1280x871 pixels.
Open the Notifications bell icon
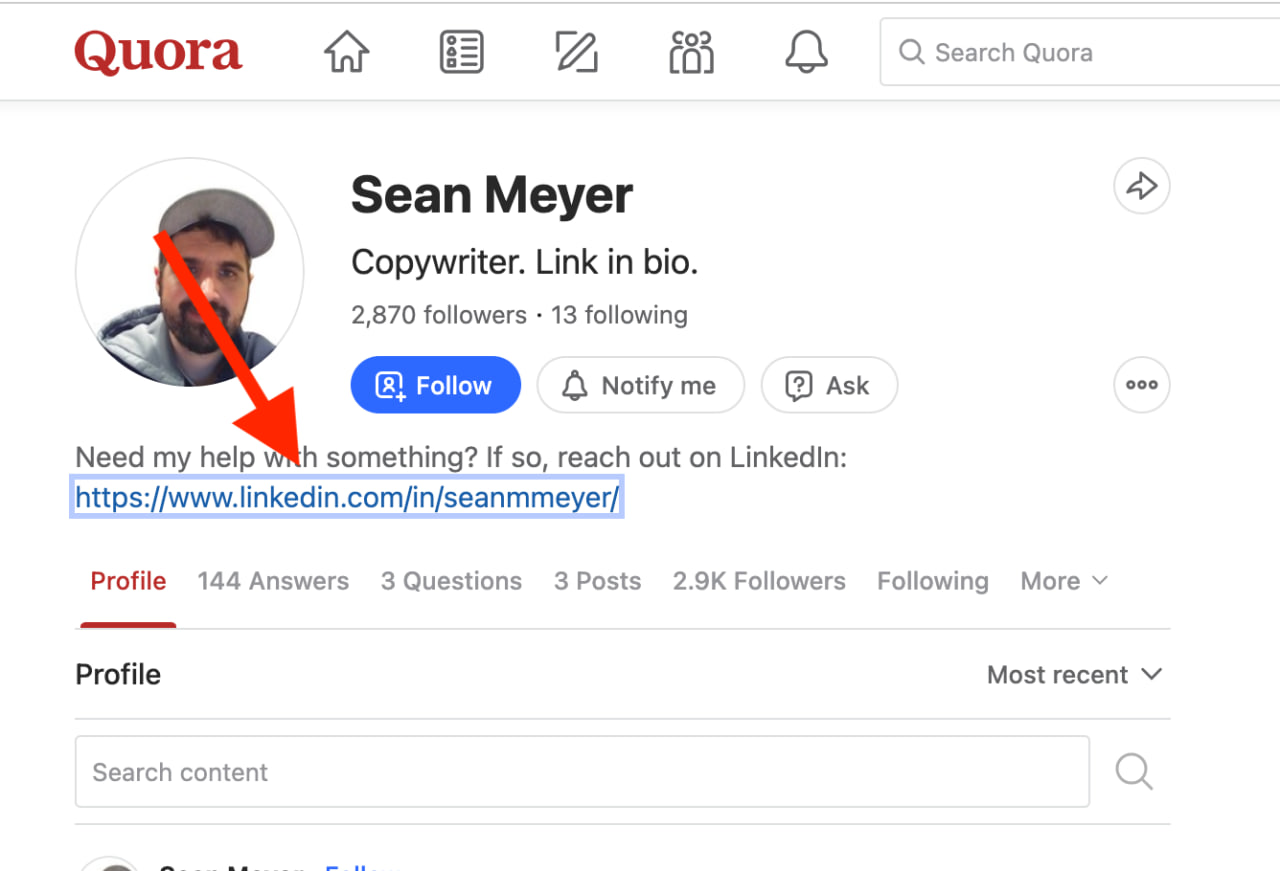coord(806,52)
